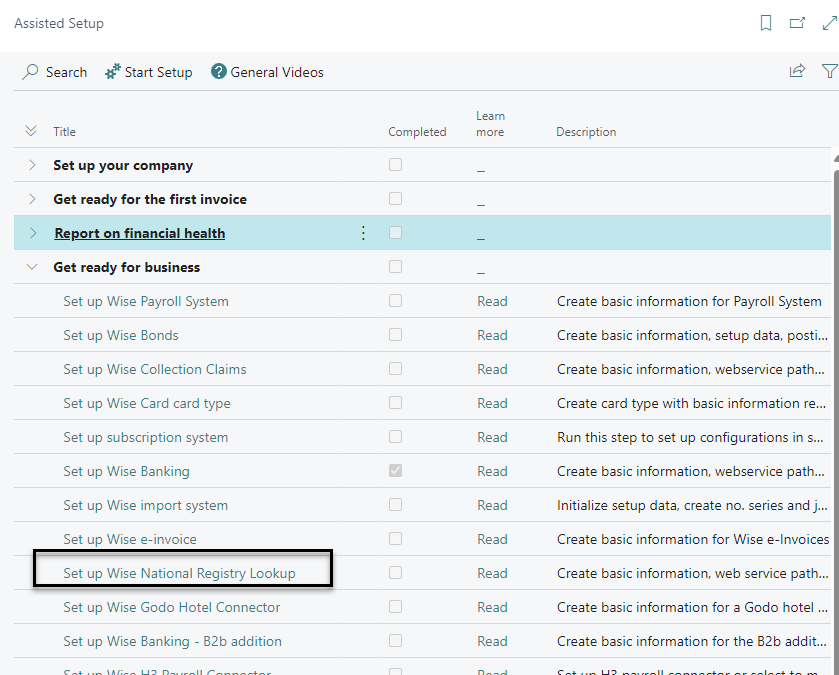The width and height of the screenshot is (839, 675).
Task: Click the three-dot menu on Report row
Action: [x=363, y=233]
